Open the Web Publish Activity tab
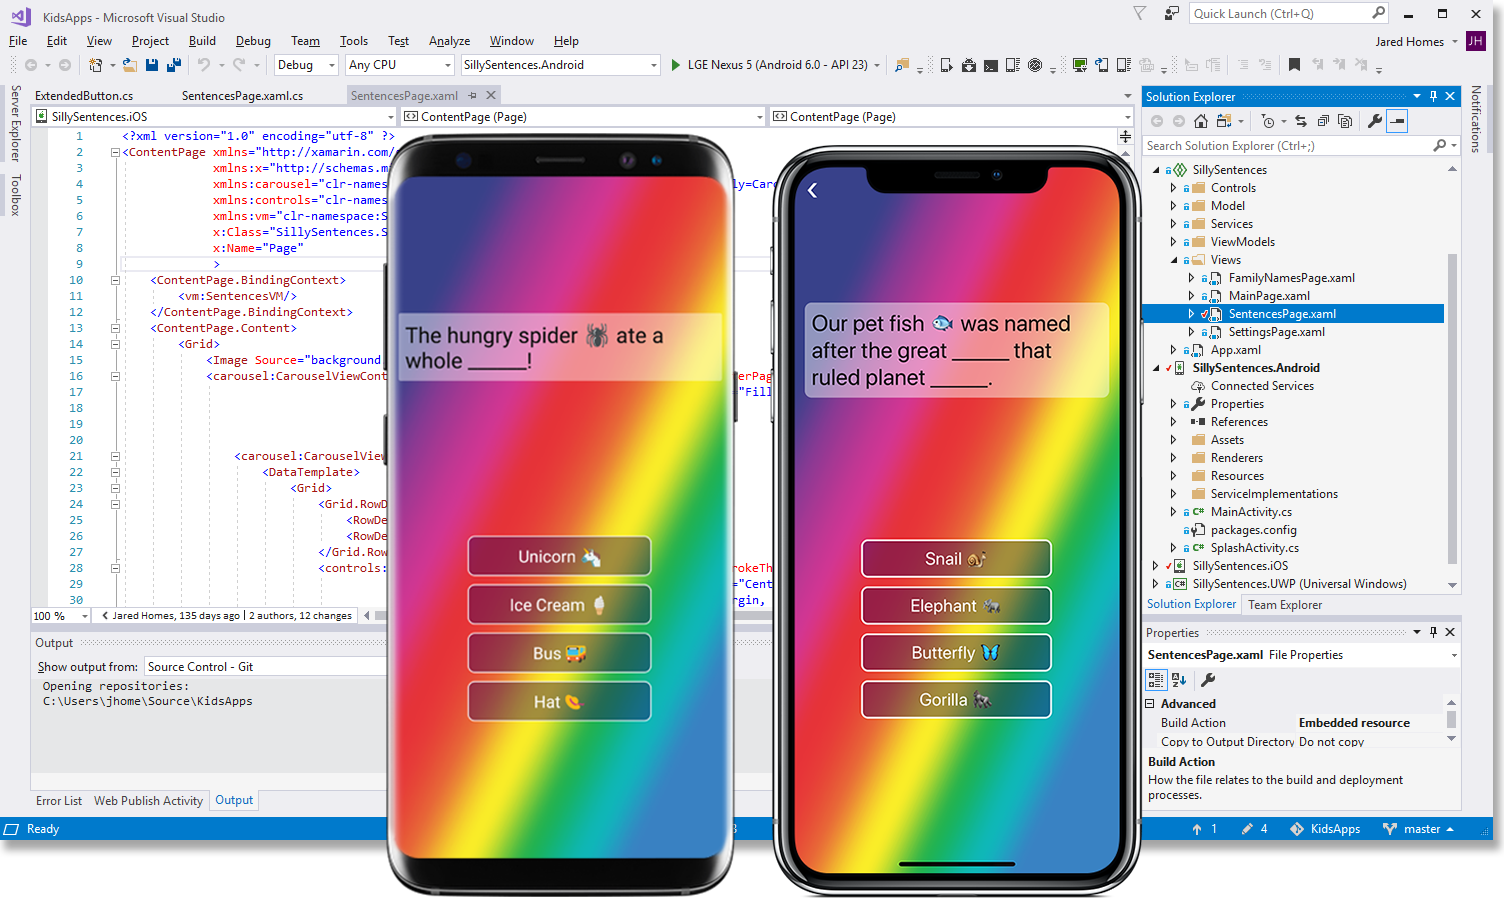This screenshot has height=900, width=1504. click(x=148, y=801)
